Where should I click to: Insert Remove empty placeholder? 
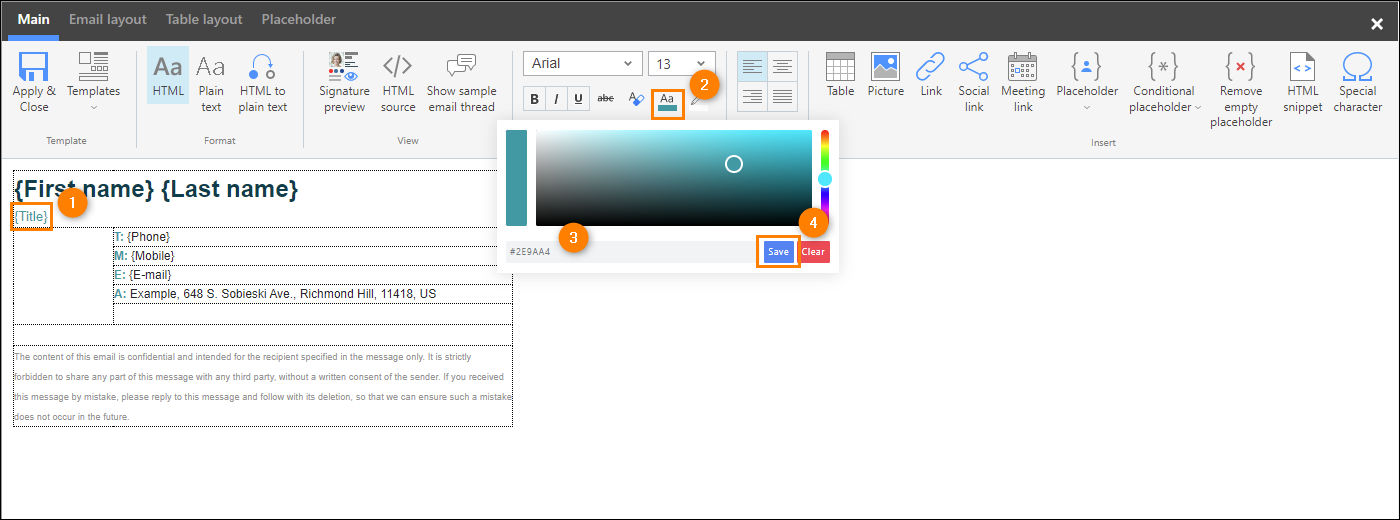(x=1241, y=90)
